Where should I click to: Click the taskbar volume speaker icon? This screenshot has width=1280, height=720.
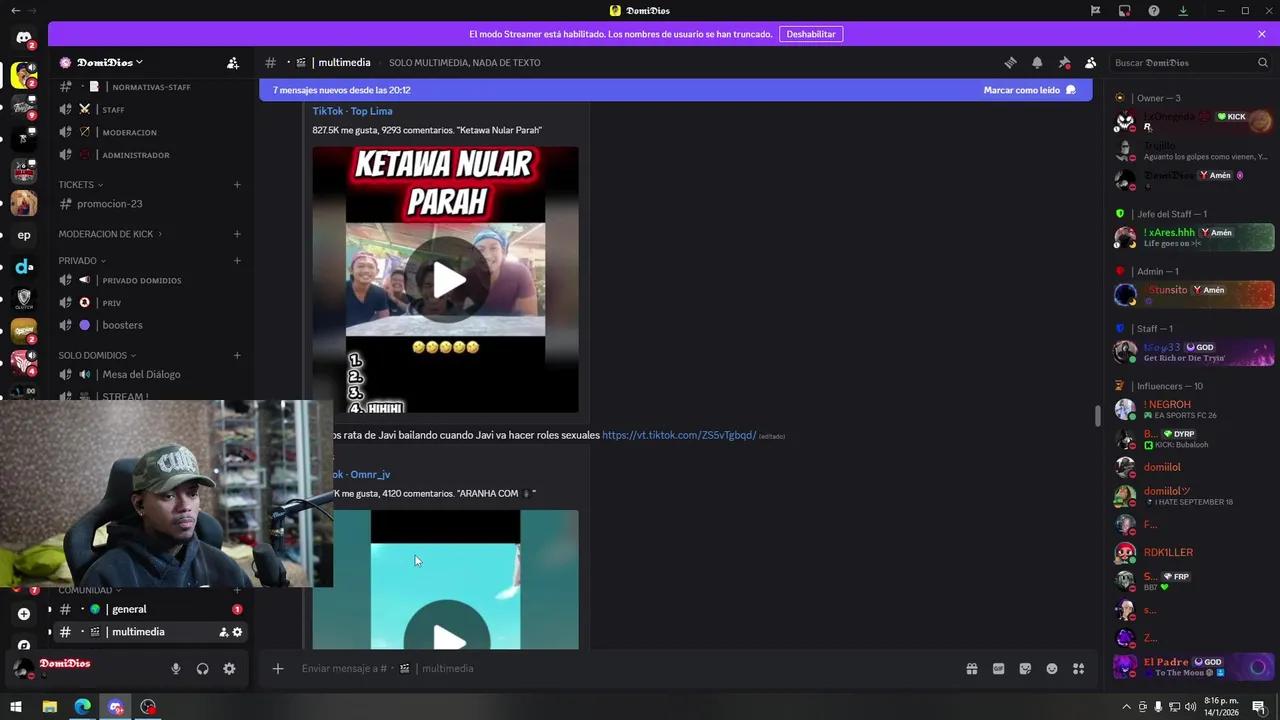pyautogui.click(x=1190, y=707)
